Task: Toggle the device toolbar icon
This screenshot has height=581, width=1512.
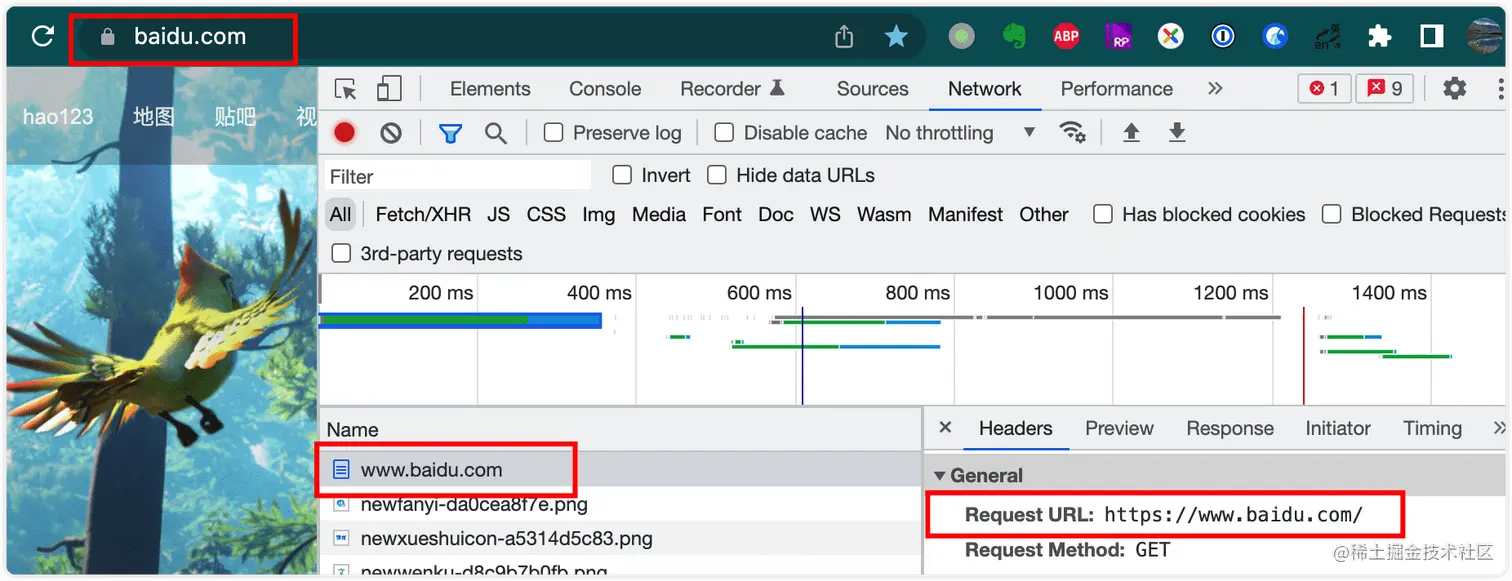Action: click(389, 89)
